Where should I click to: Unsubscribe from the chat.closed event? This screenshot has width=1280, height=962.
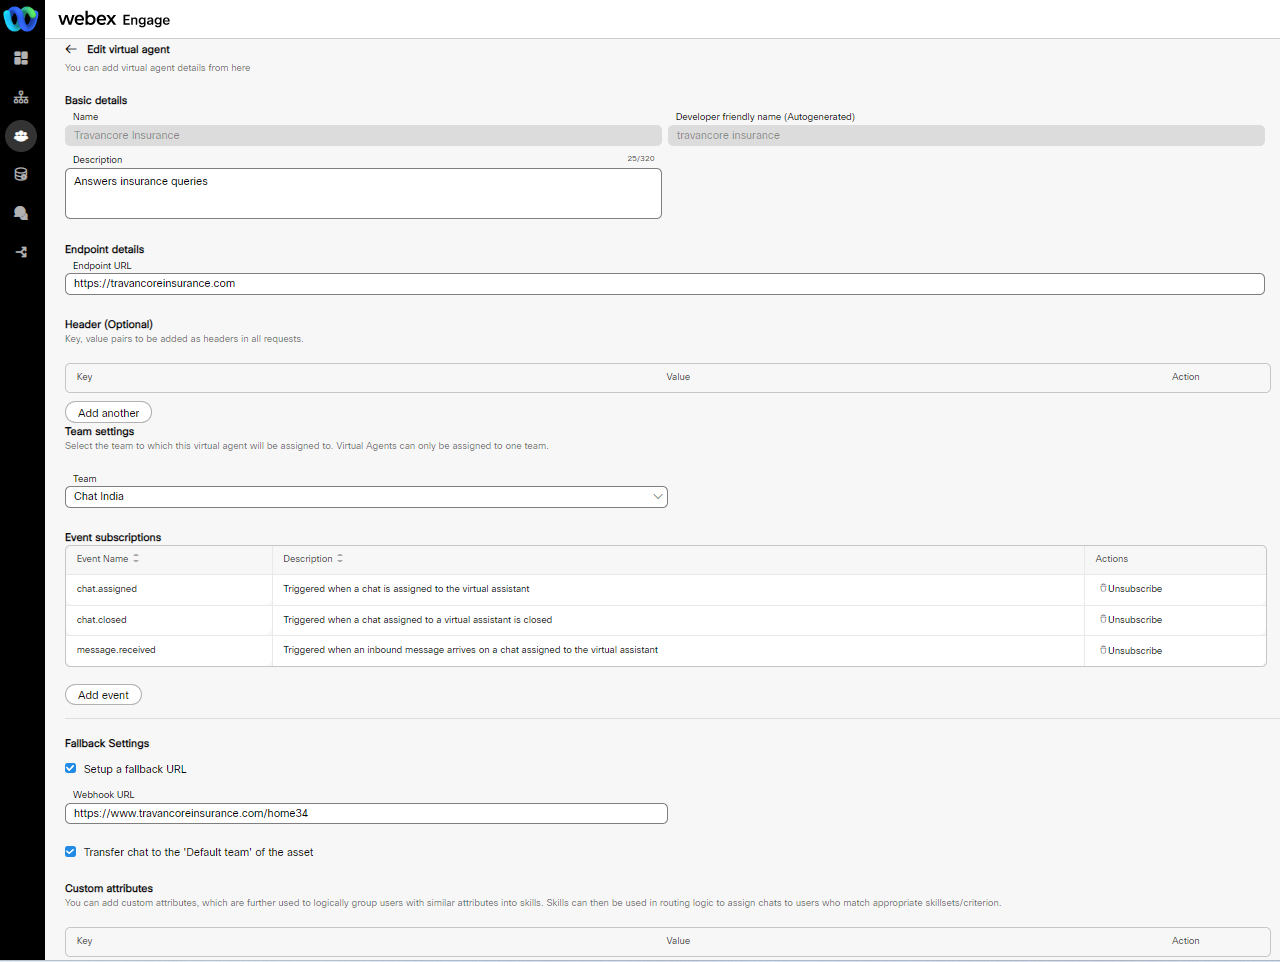point(1131,620)
